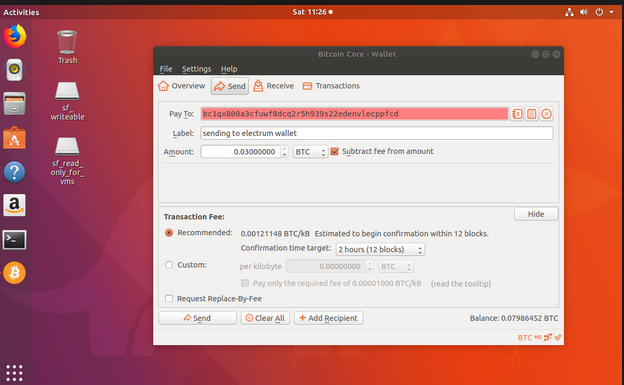Click the Bitcoin Core dock icon
This screenshot has width=624, height=385.
[14, 273]
